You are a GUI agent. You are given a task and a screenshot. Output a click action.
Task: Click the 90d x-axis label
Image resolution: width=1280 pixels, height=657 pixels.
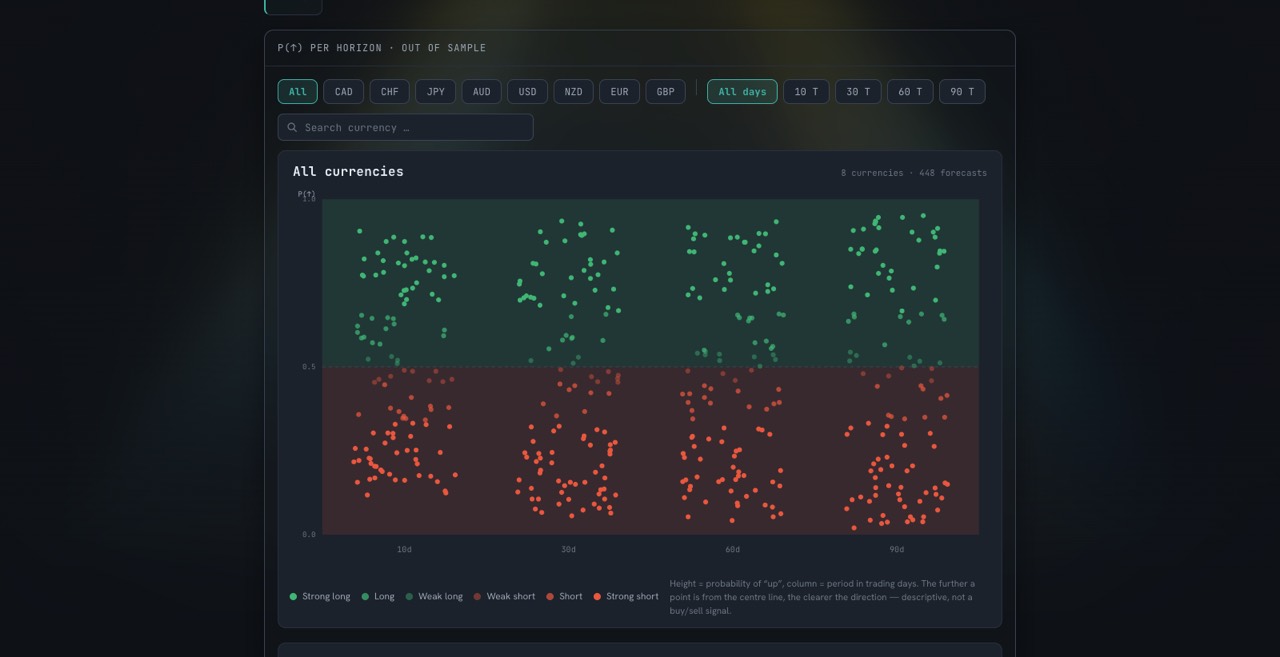pos(897,550)
